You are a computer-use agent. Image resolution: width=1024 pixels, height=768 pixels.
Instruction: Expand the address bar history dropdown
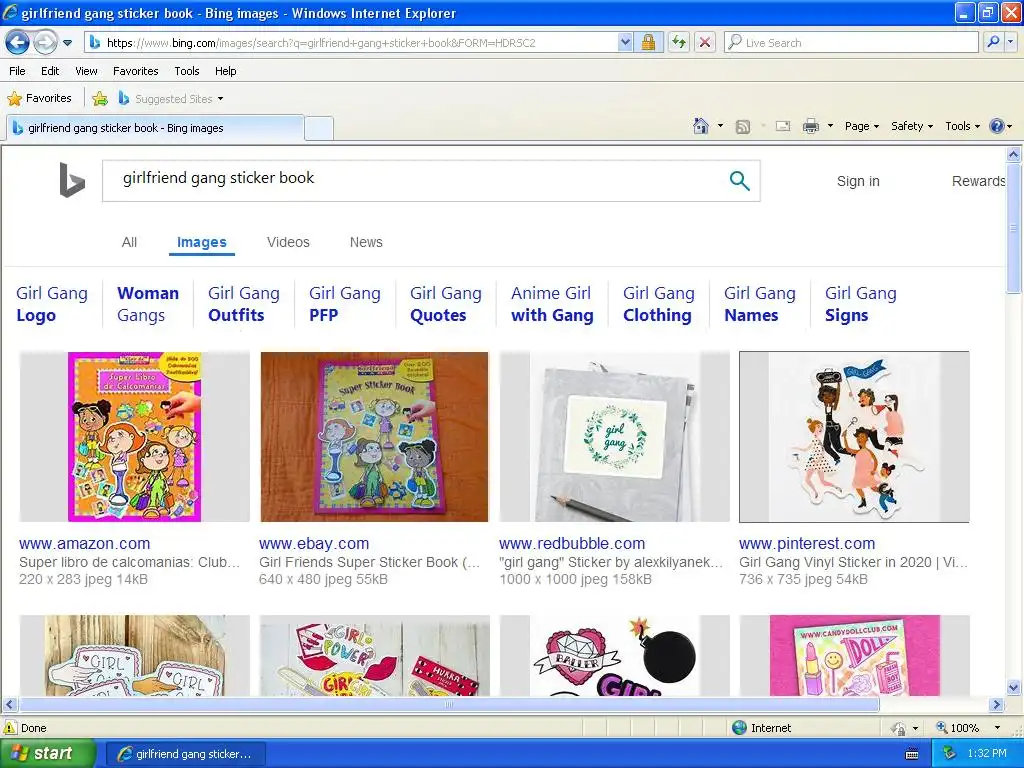625,43
